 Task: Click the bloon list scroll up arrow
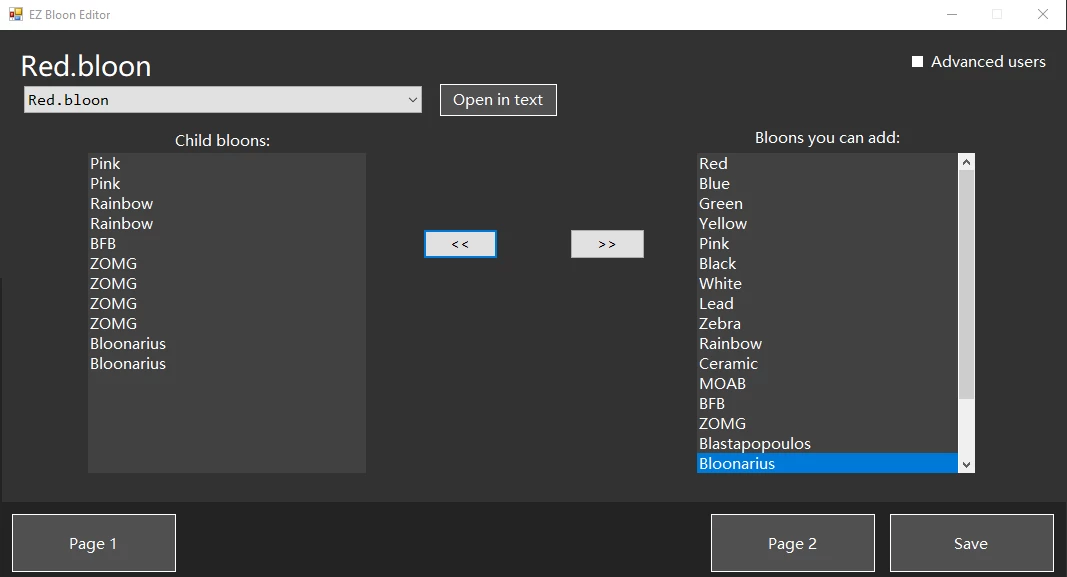(x=966, y=162)
